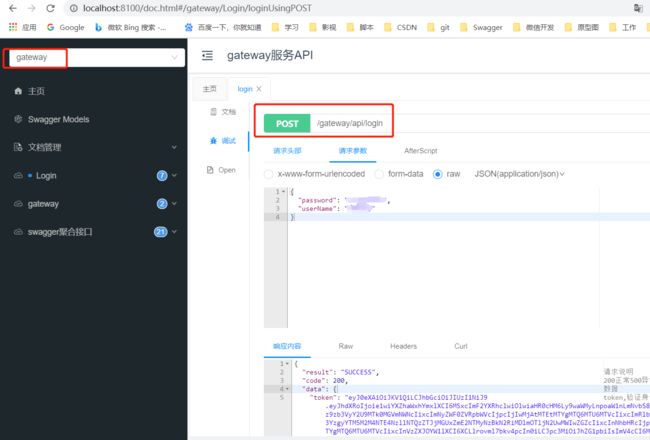This screenshot has width=650, height=440.
Task: Fold the response JSON at line 1
Action: tap(287, 364)
